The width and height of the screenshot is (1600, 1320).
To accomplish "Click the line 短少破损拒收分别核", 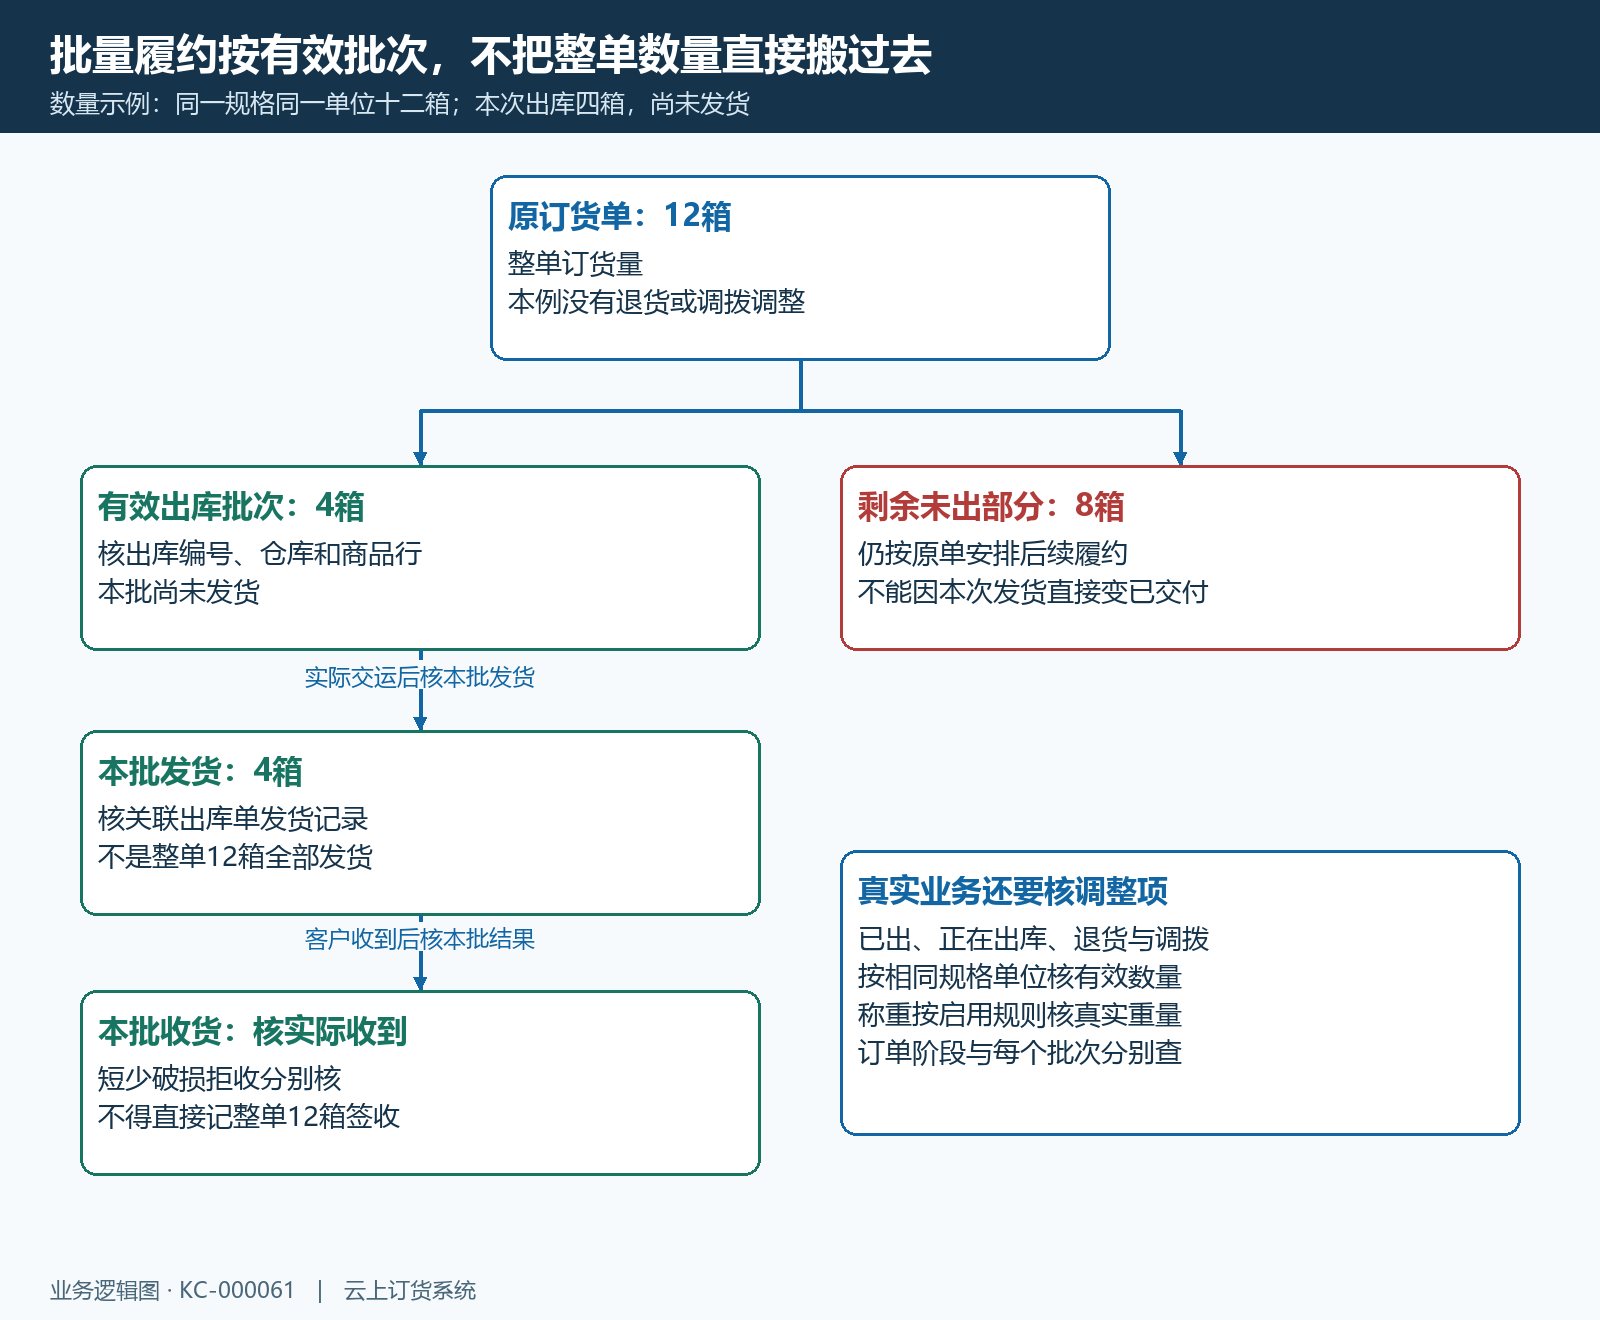I will pos(220,1079).
